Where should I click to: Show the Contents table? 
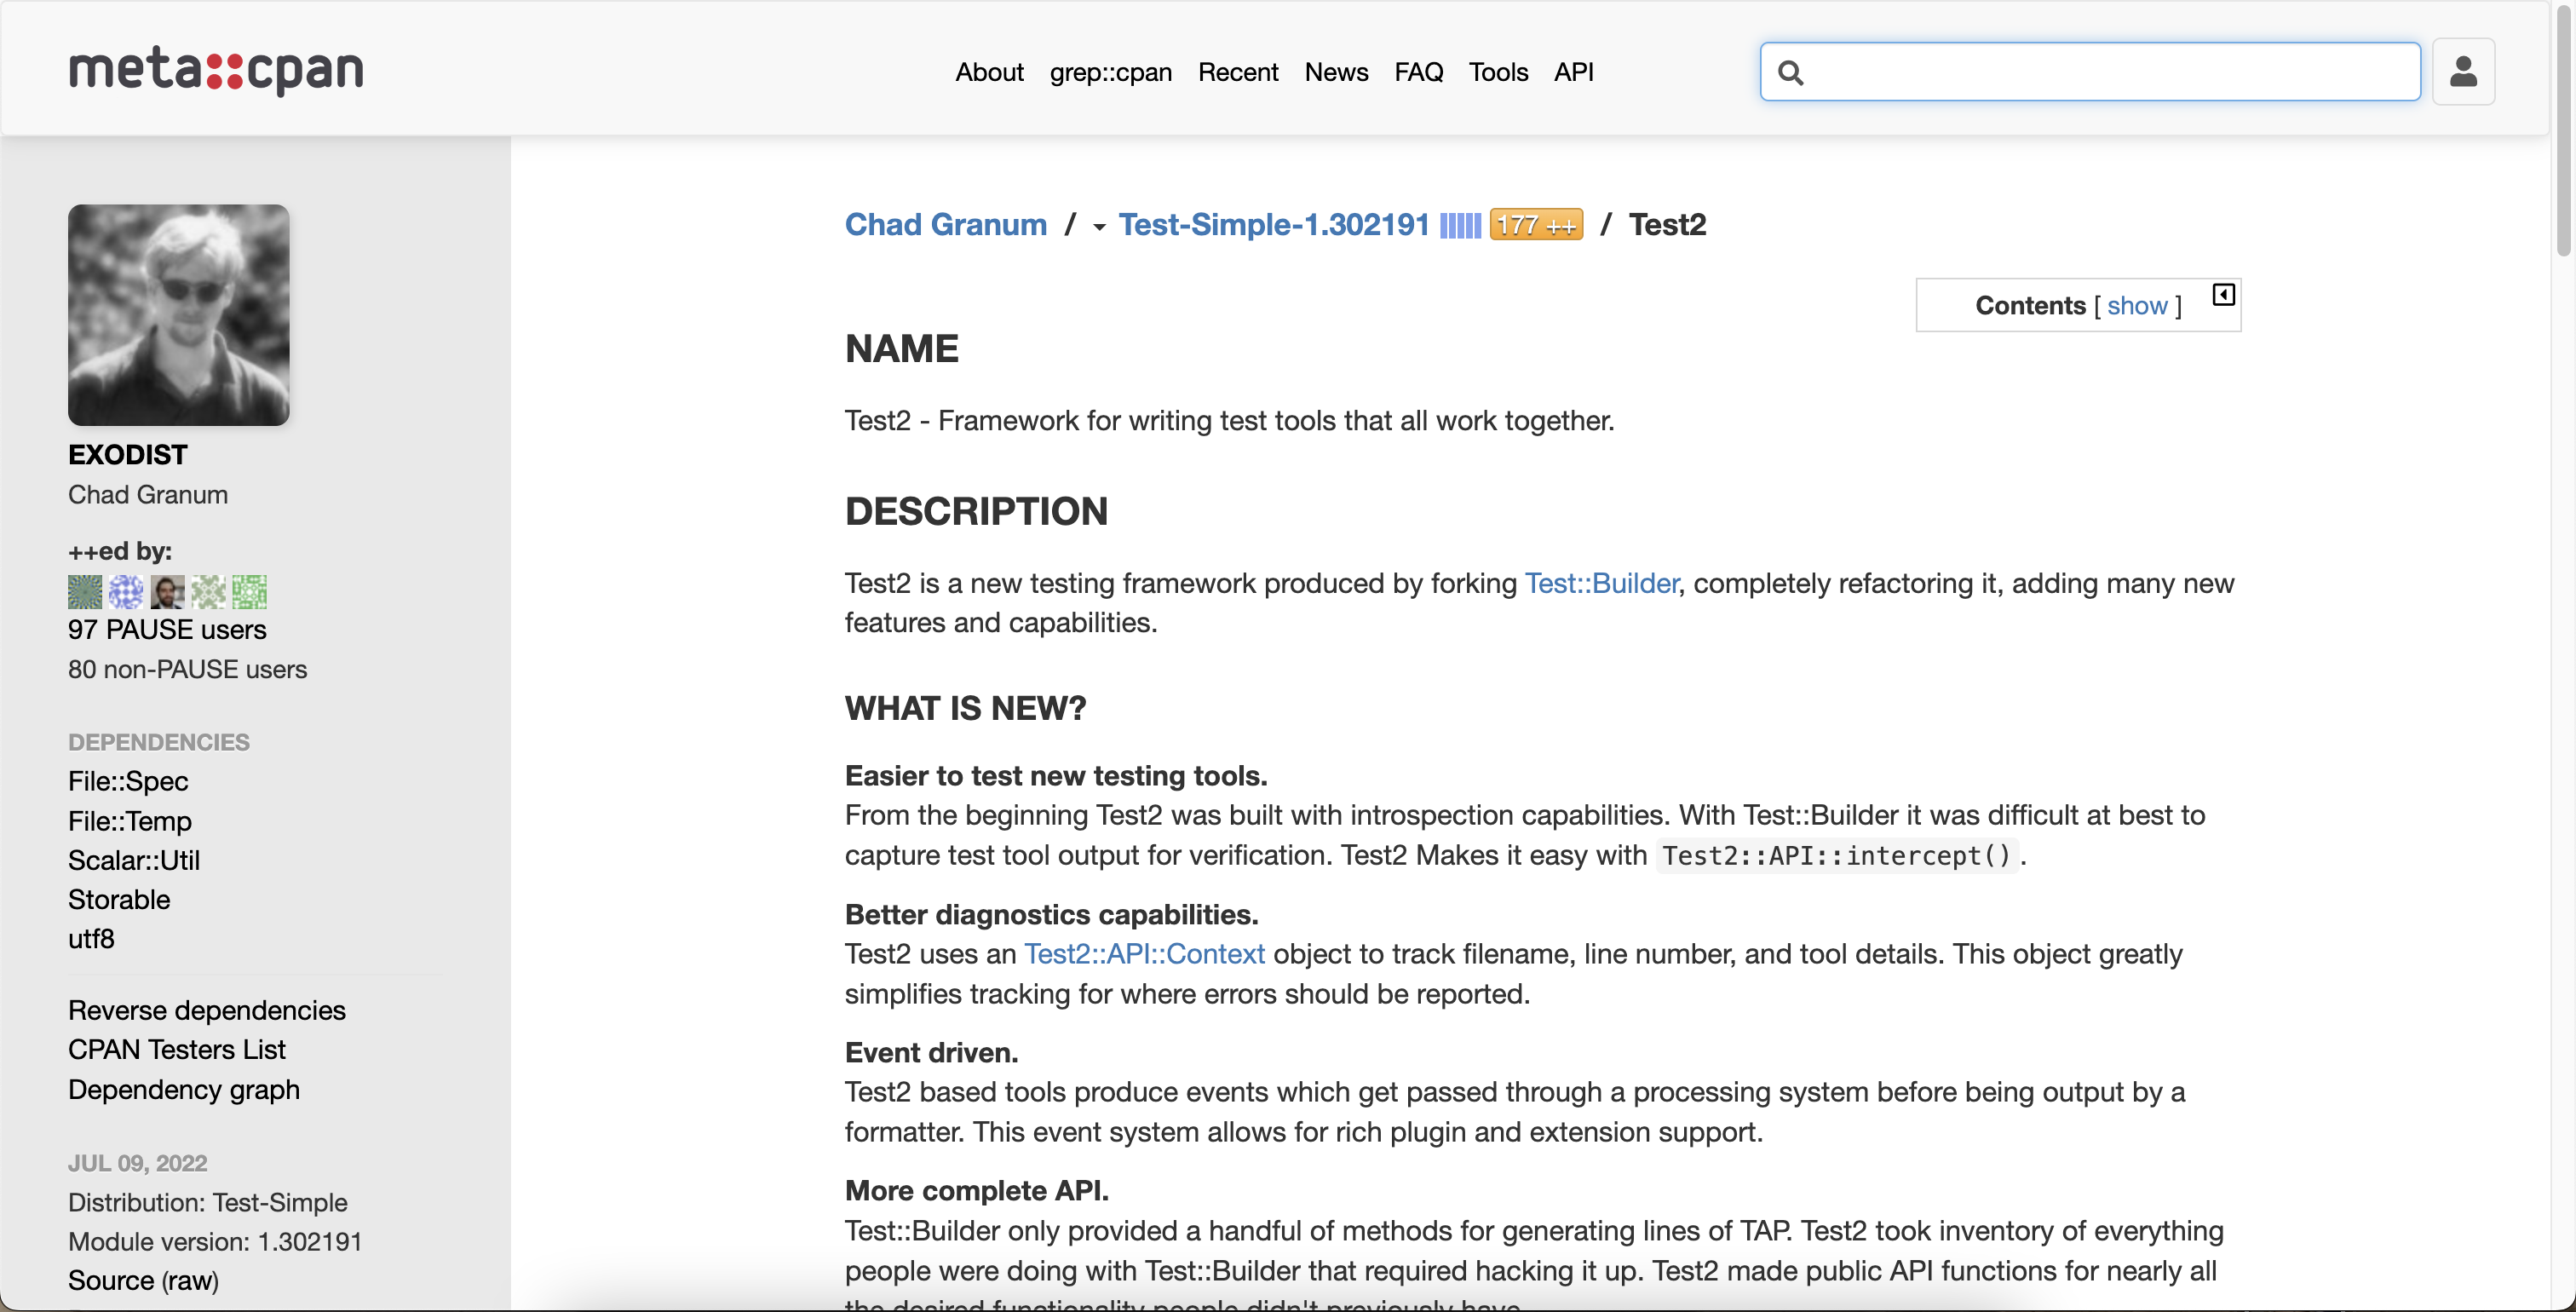click(2137, 306)
